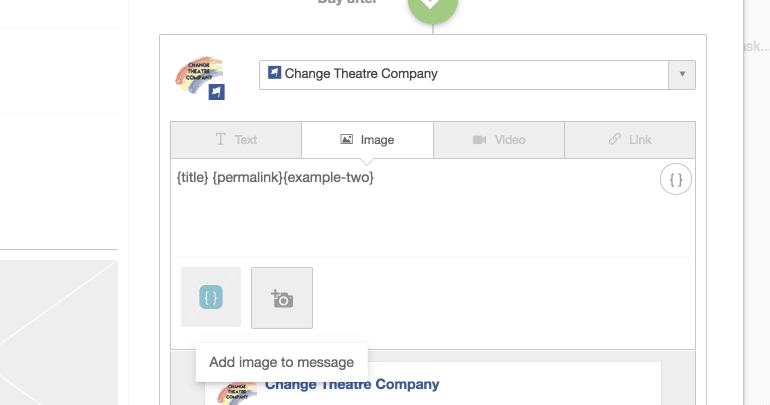Select the blue curly braces image placeholder thumbnail
This screenshot has width=770, height=405.
(211, 297)
